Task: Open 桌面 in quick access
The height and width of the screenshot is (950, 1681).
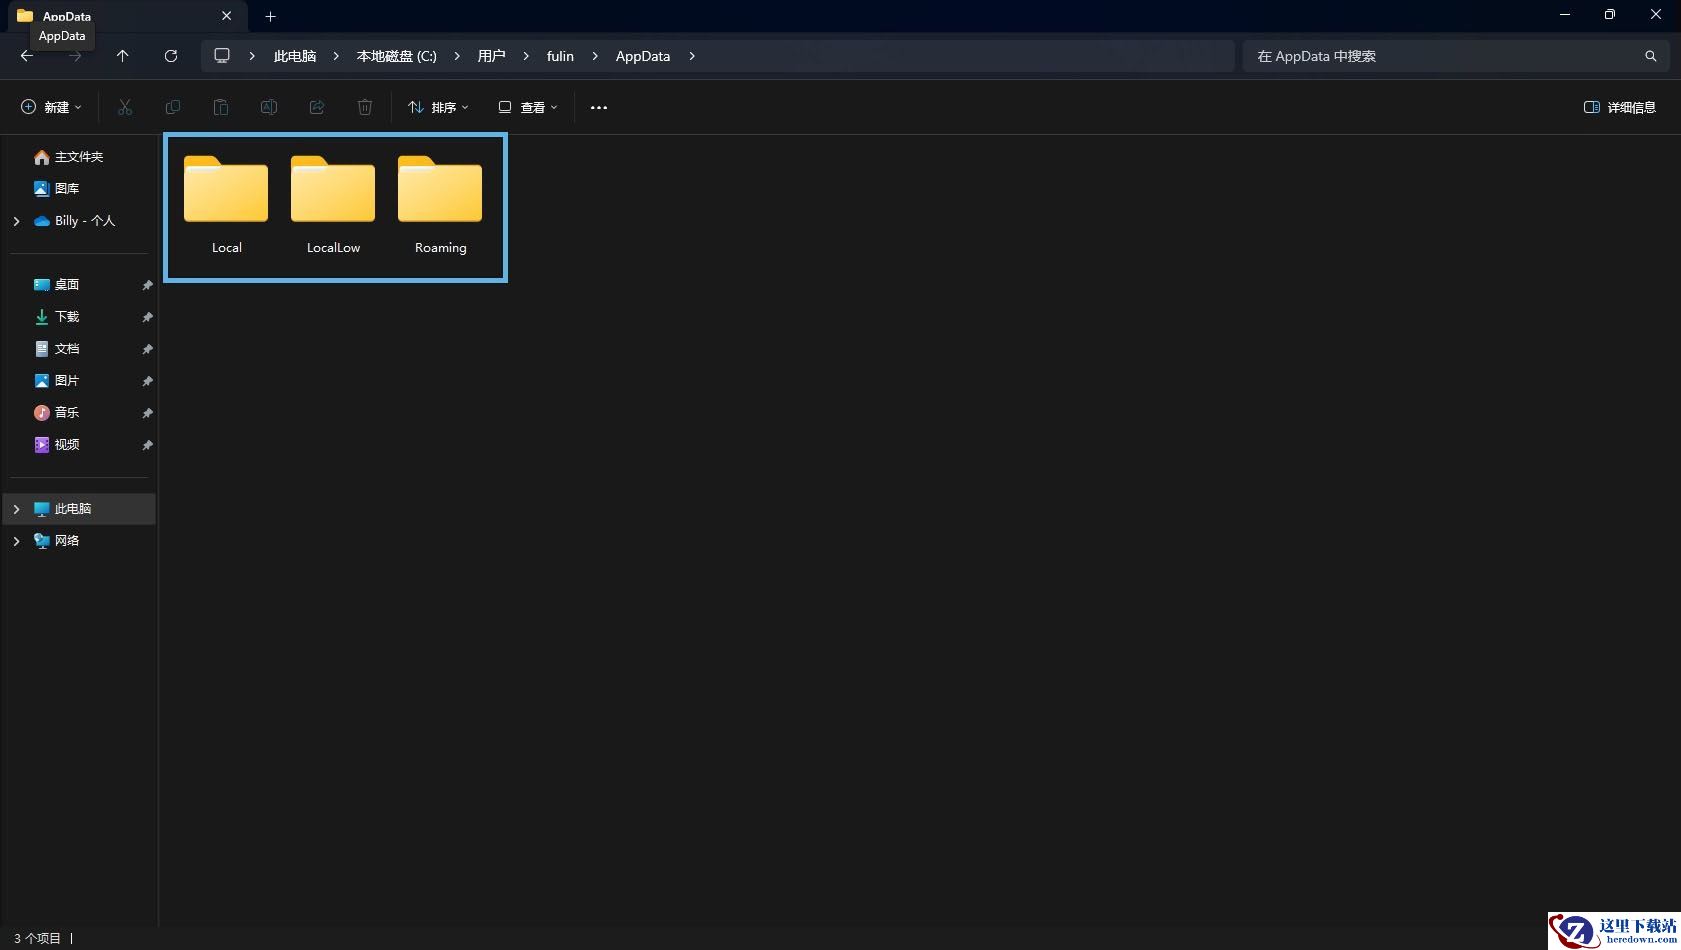Action: (67, 285)
